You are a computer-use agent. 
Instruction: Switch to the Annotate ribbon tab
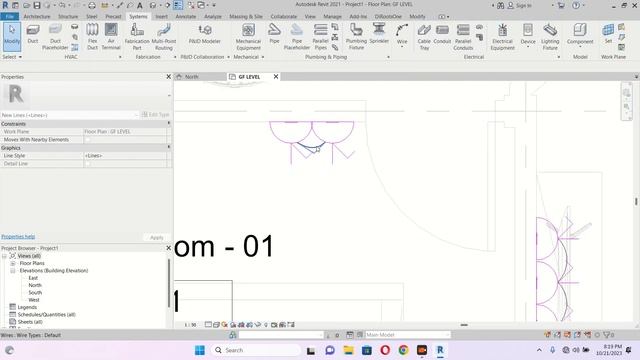pos(186,16)
